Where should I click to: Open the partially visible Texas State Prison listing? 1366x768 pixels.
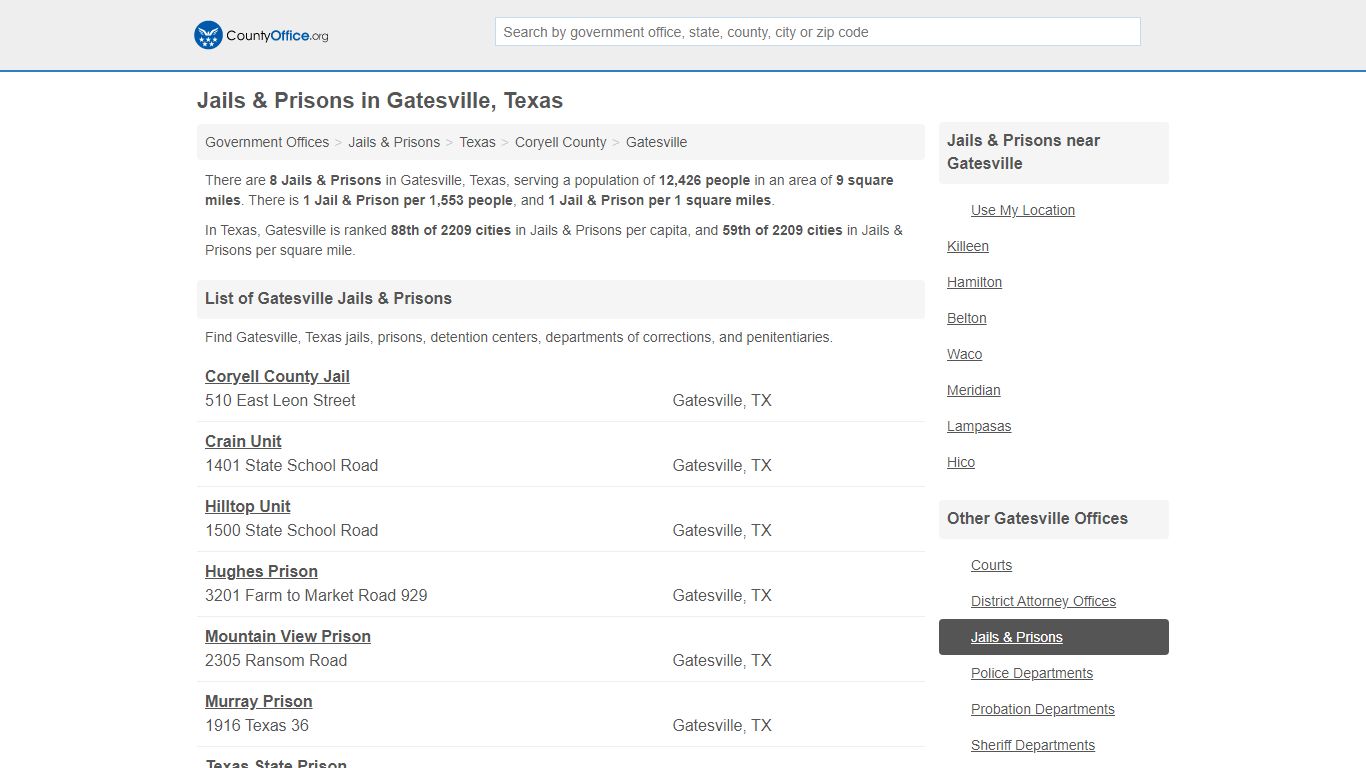[x=276, y=763]
